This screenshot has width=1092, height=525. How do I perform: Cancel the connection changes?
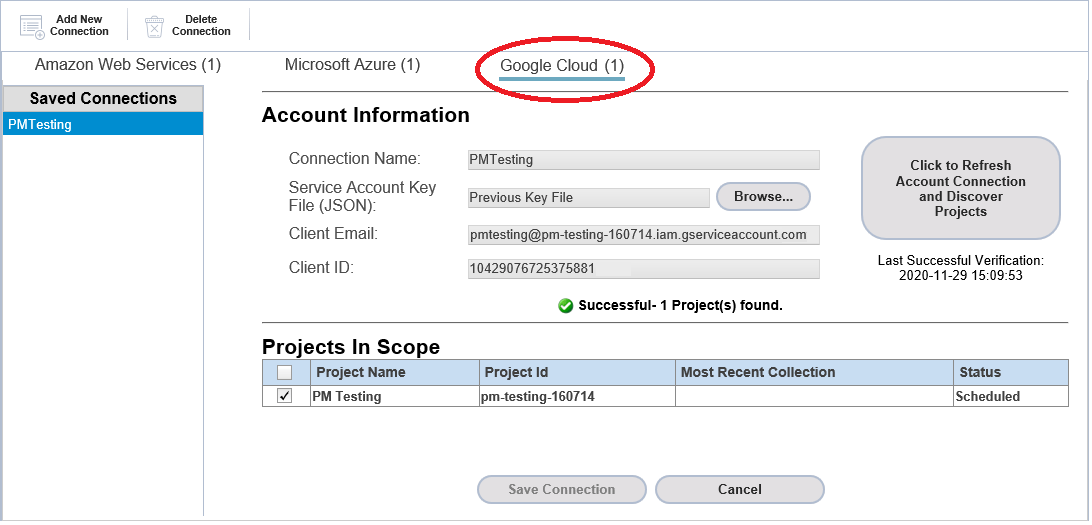click(x=740, y=489)
